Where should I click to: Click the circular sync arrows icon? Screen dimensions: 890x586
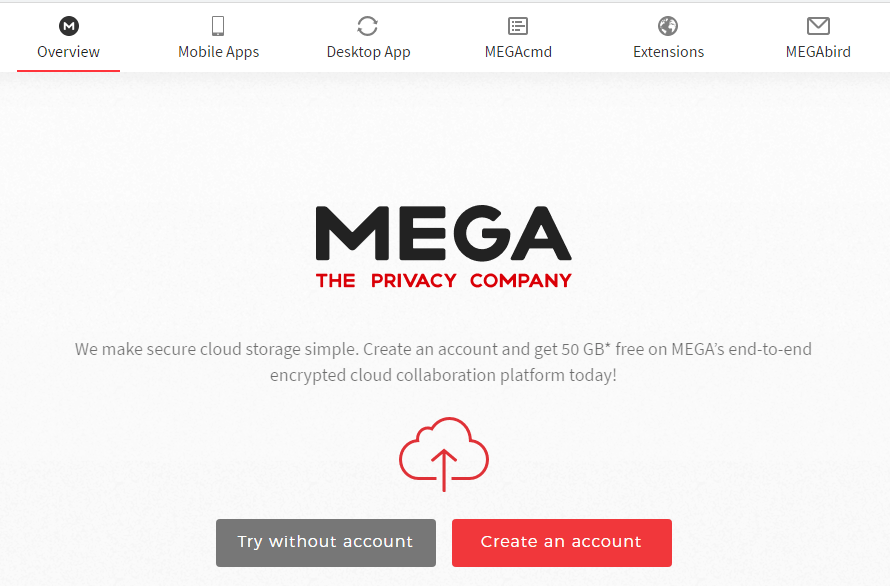point(367,26)
